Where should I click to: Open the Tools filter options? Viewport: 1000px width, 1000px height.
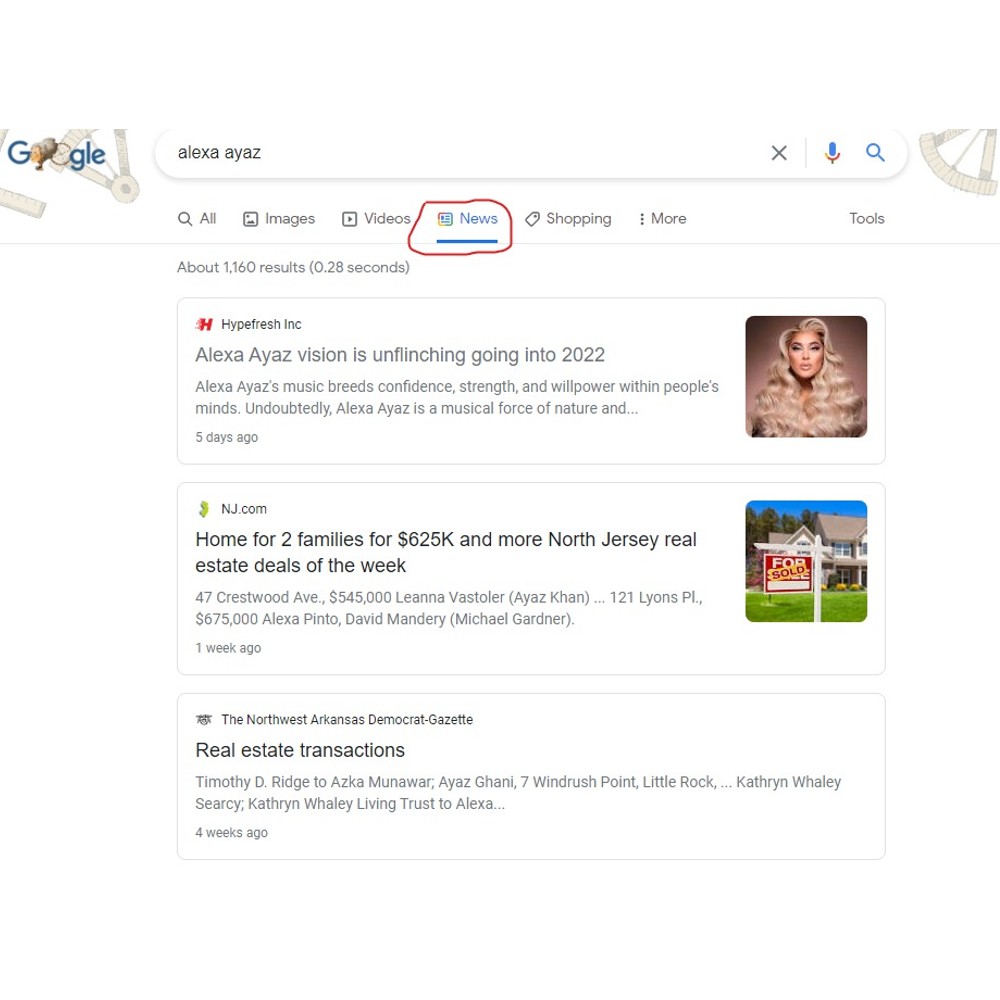[x=867, y=219]
